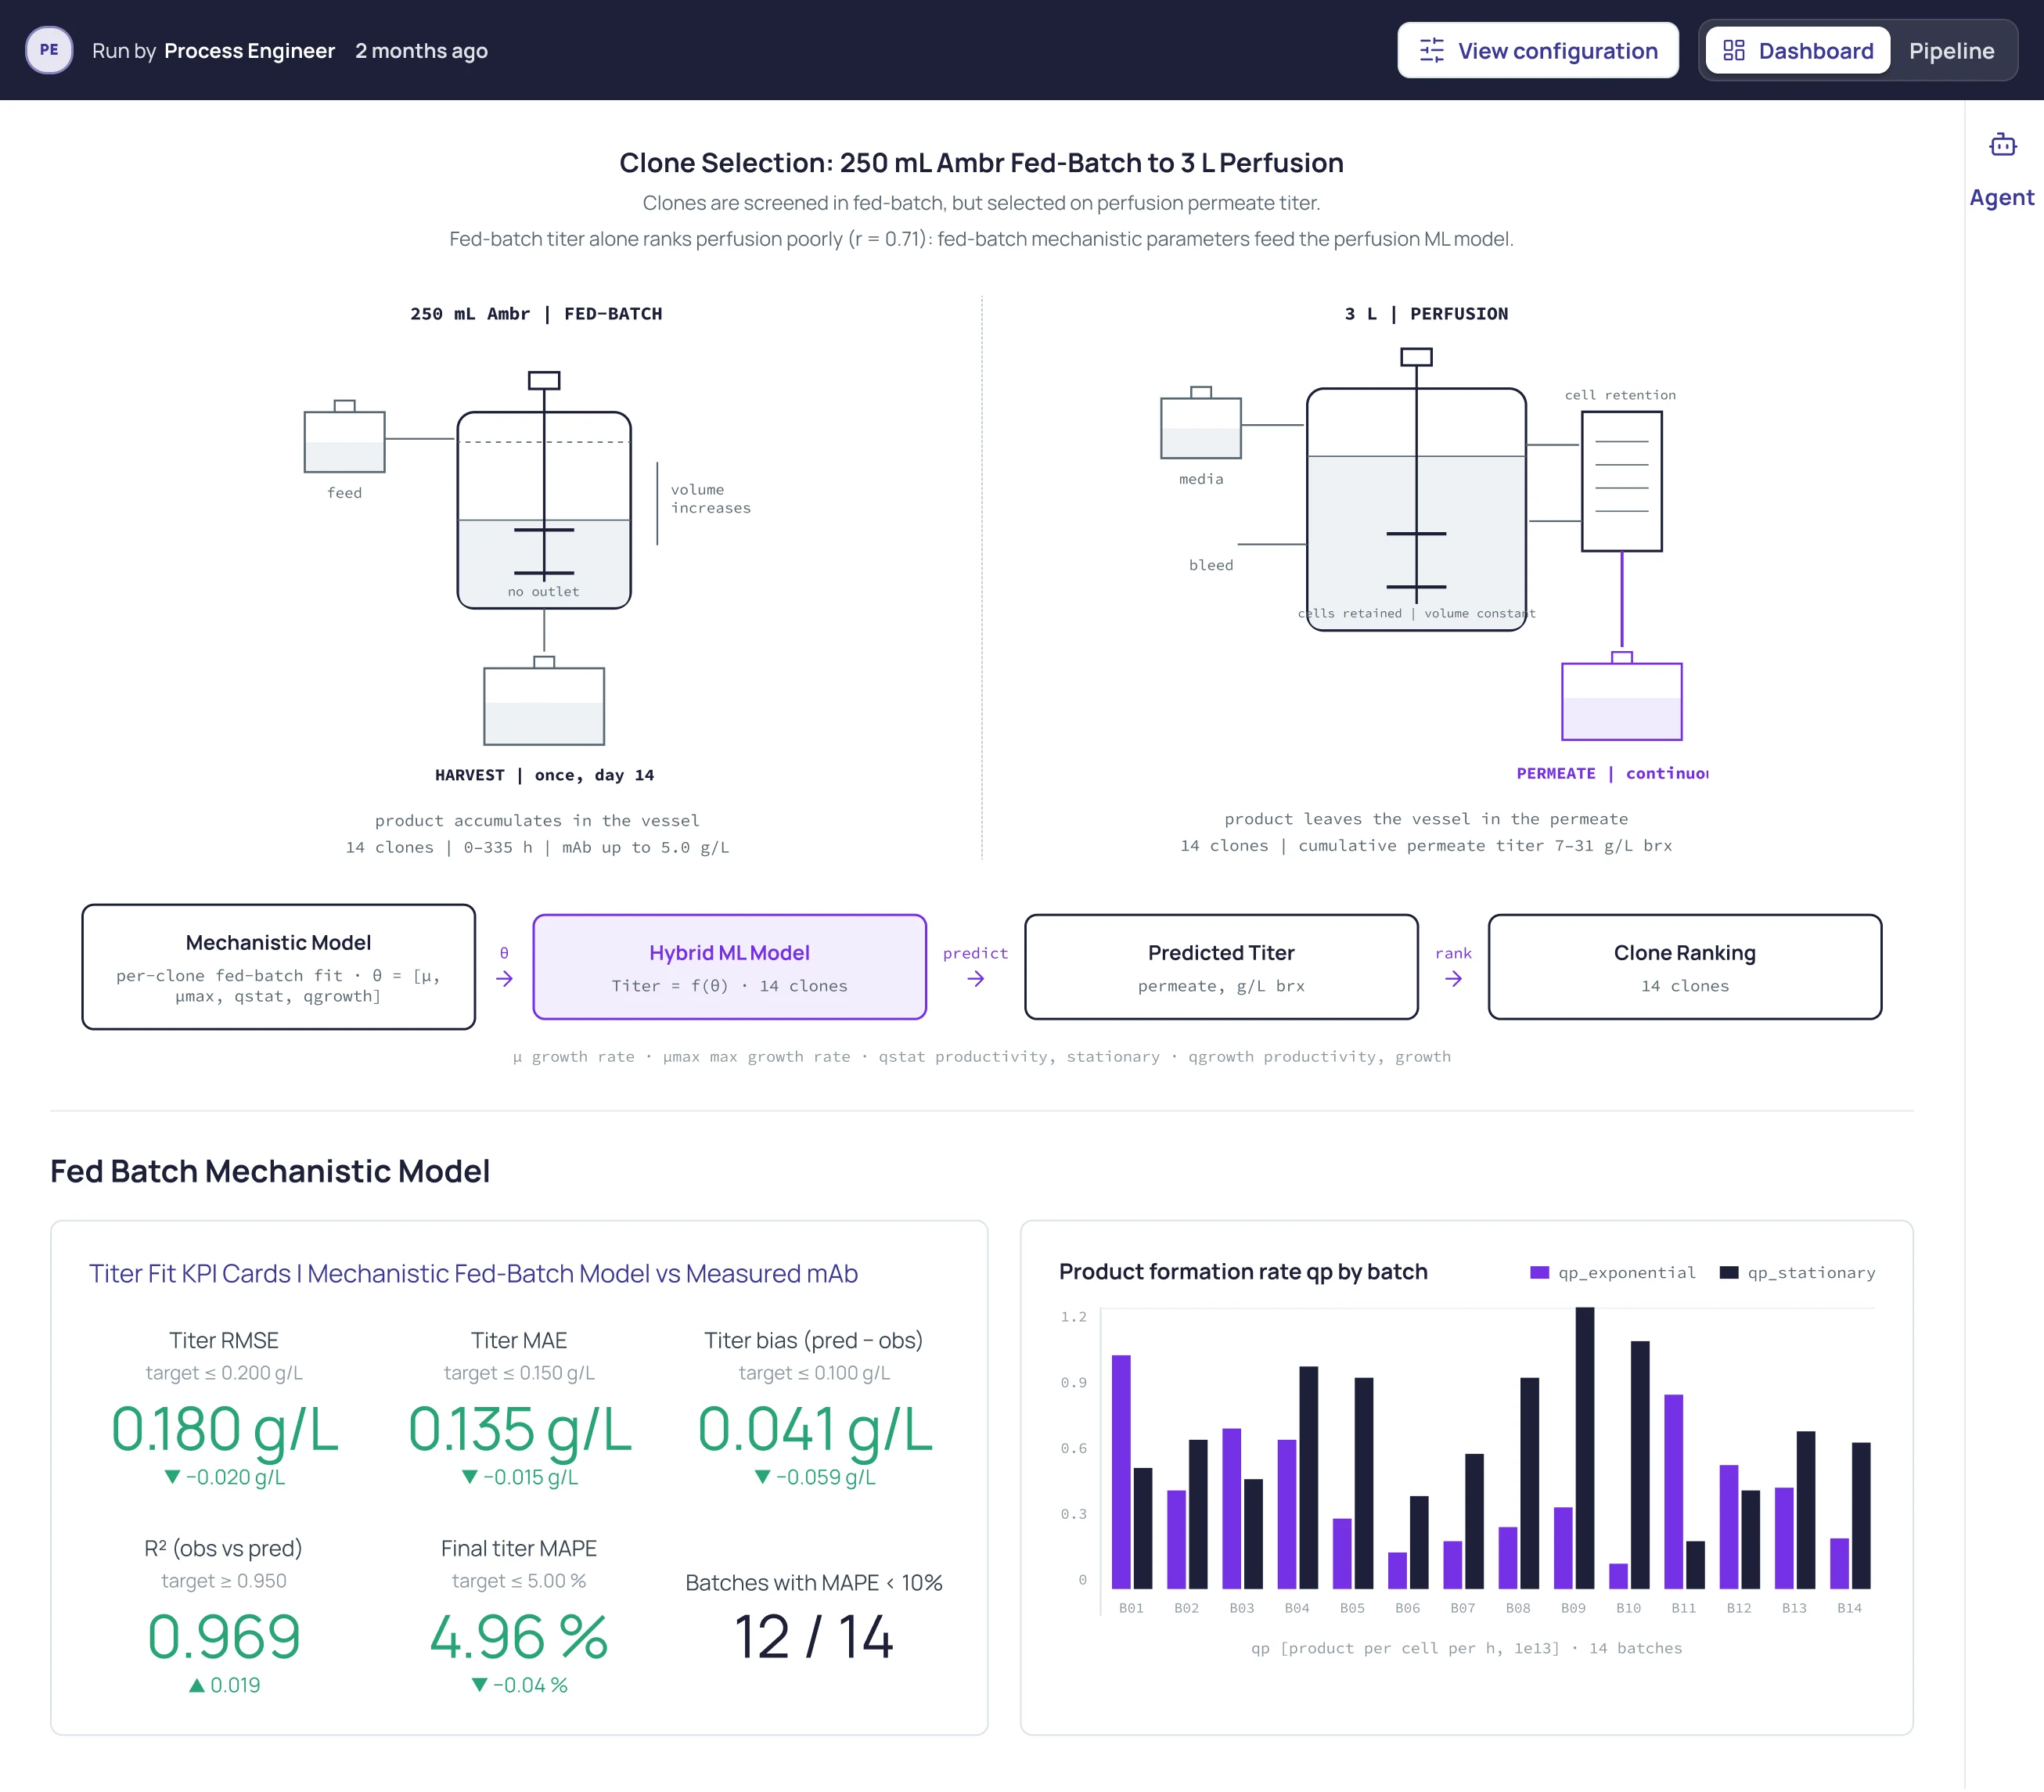Image resolution: width=2044 pixels, height=1792 pixels.
Task: Click the Clone Ranking box
Action: pyautogui.click(x=1684, y=967)
